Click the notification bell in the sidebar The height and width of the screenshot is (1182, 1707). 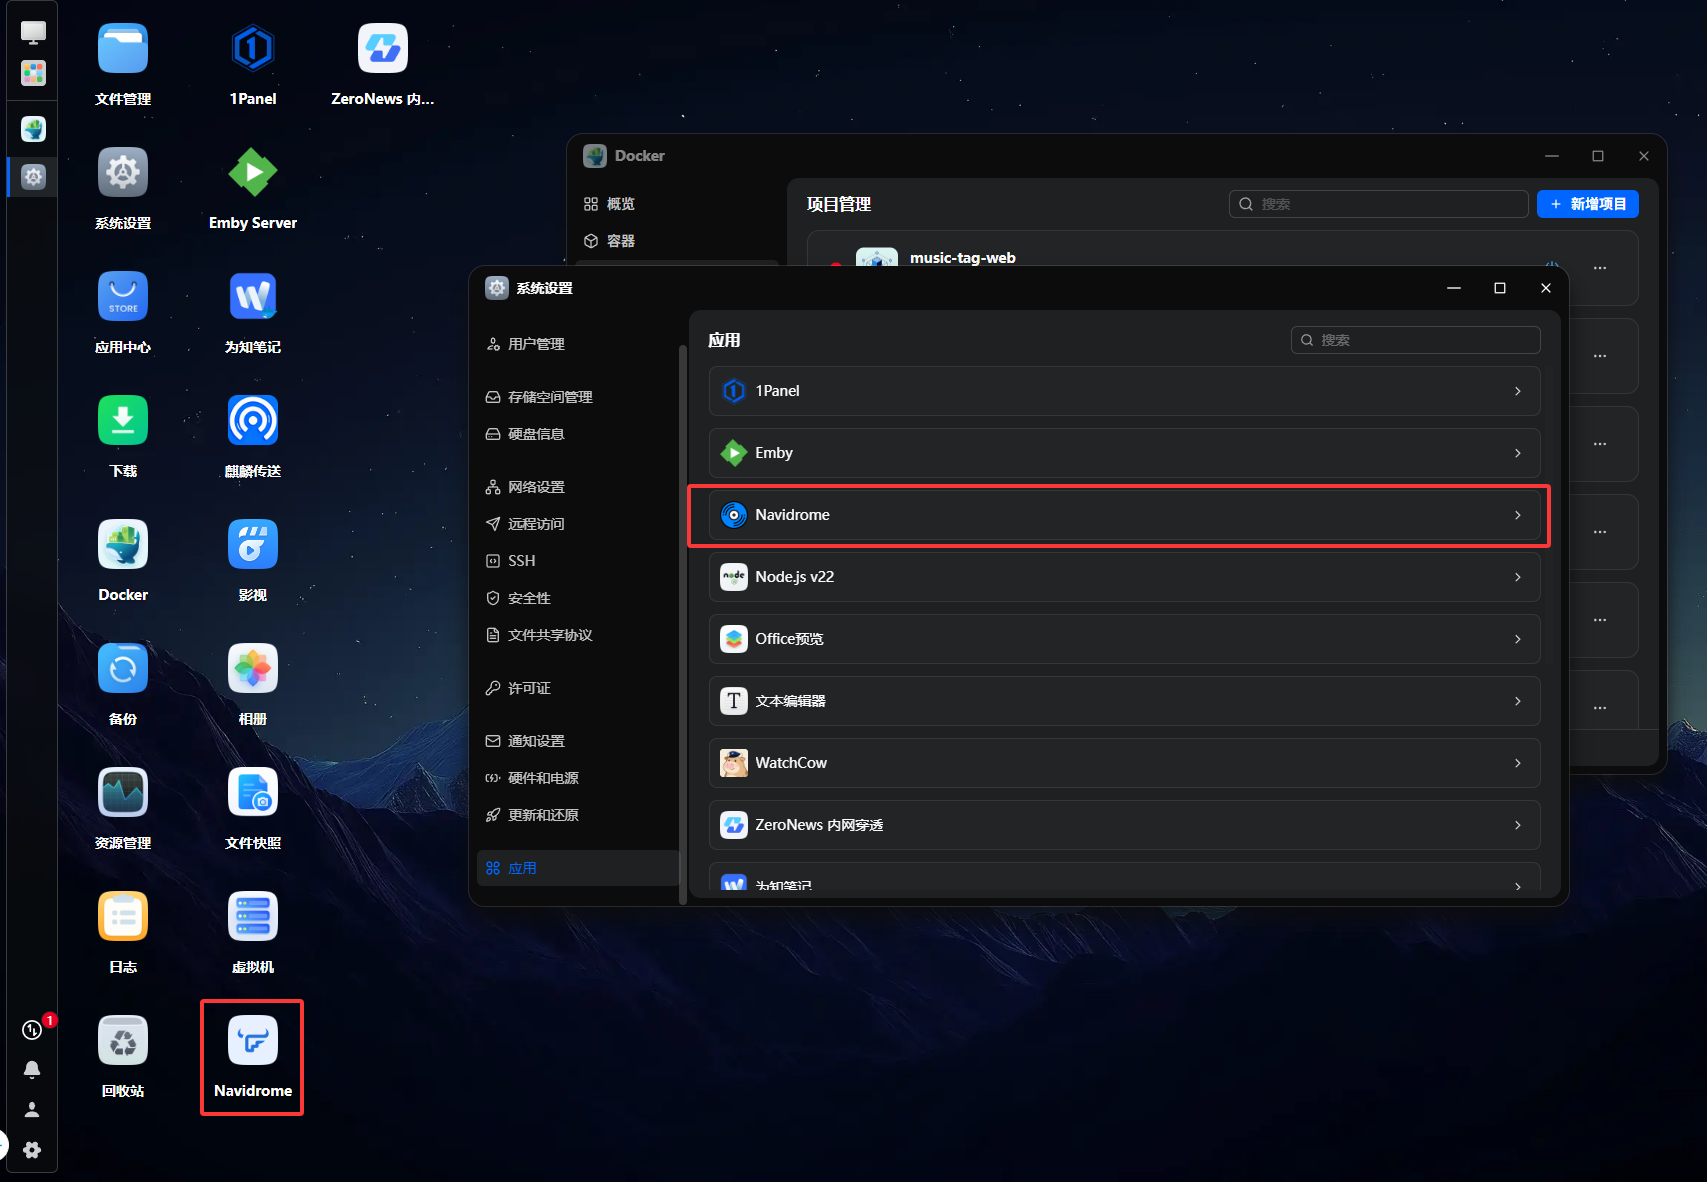coord(32,1070)
